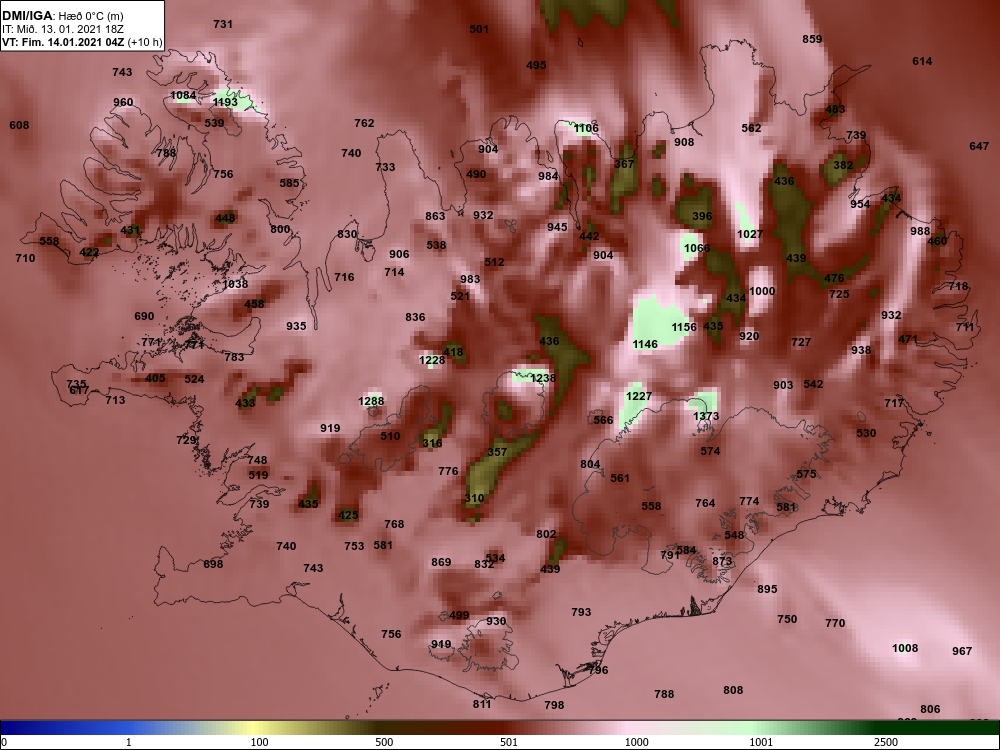Screen dimensions: 1000x750
Task: Click the map value 425
Action: click(348, 515)
